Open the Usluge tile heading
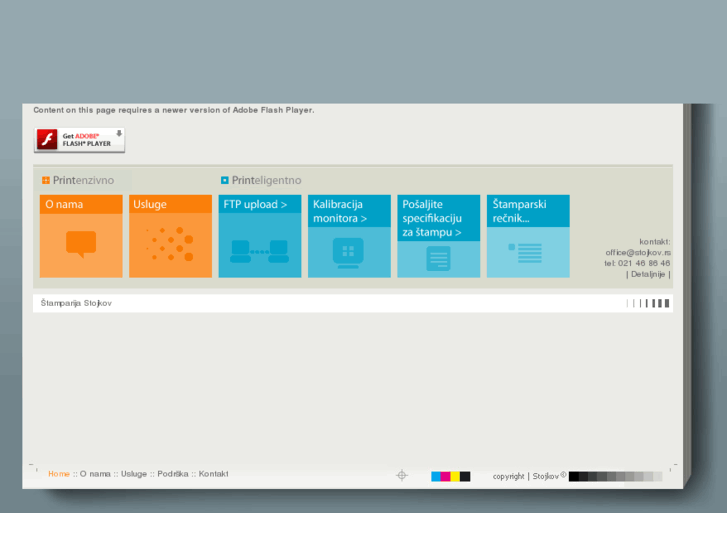This screenshot has width=727, height=545. tap(171, 204)
